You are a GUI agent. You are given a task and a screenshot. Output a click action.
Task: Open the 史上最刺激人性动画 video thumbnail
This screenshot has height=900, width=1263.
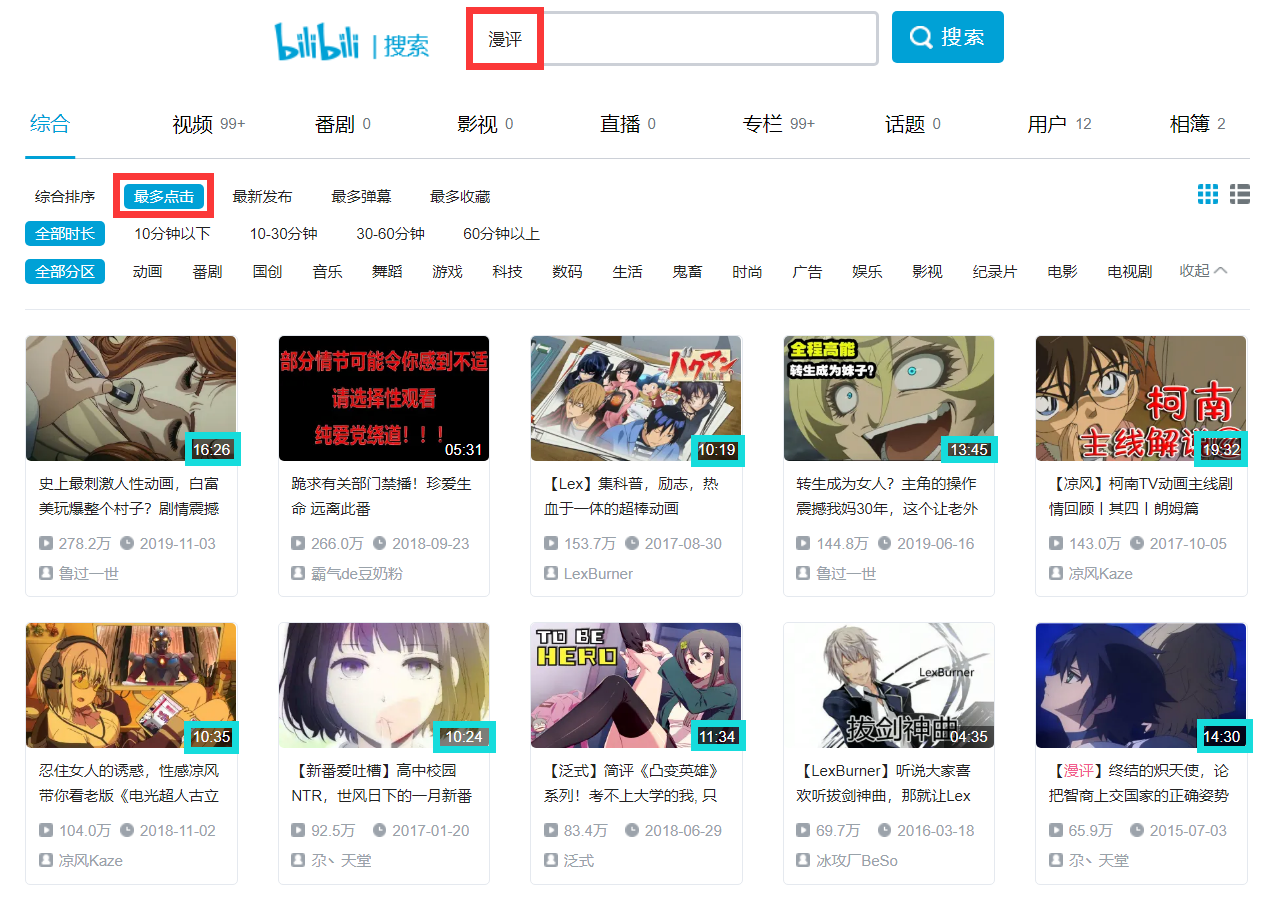[131, 398]
